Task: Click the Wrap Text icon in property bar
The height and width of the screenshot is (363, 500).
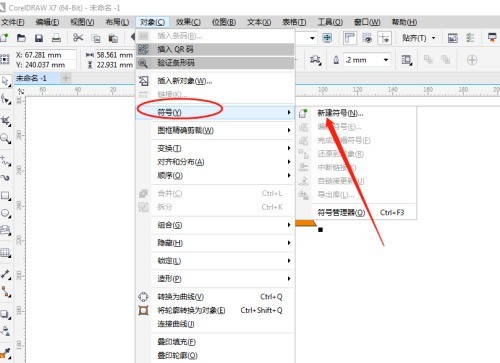Action: (x=406, y=60)
